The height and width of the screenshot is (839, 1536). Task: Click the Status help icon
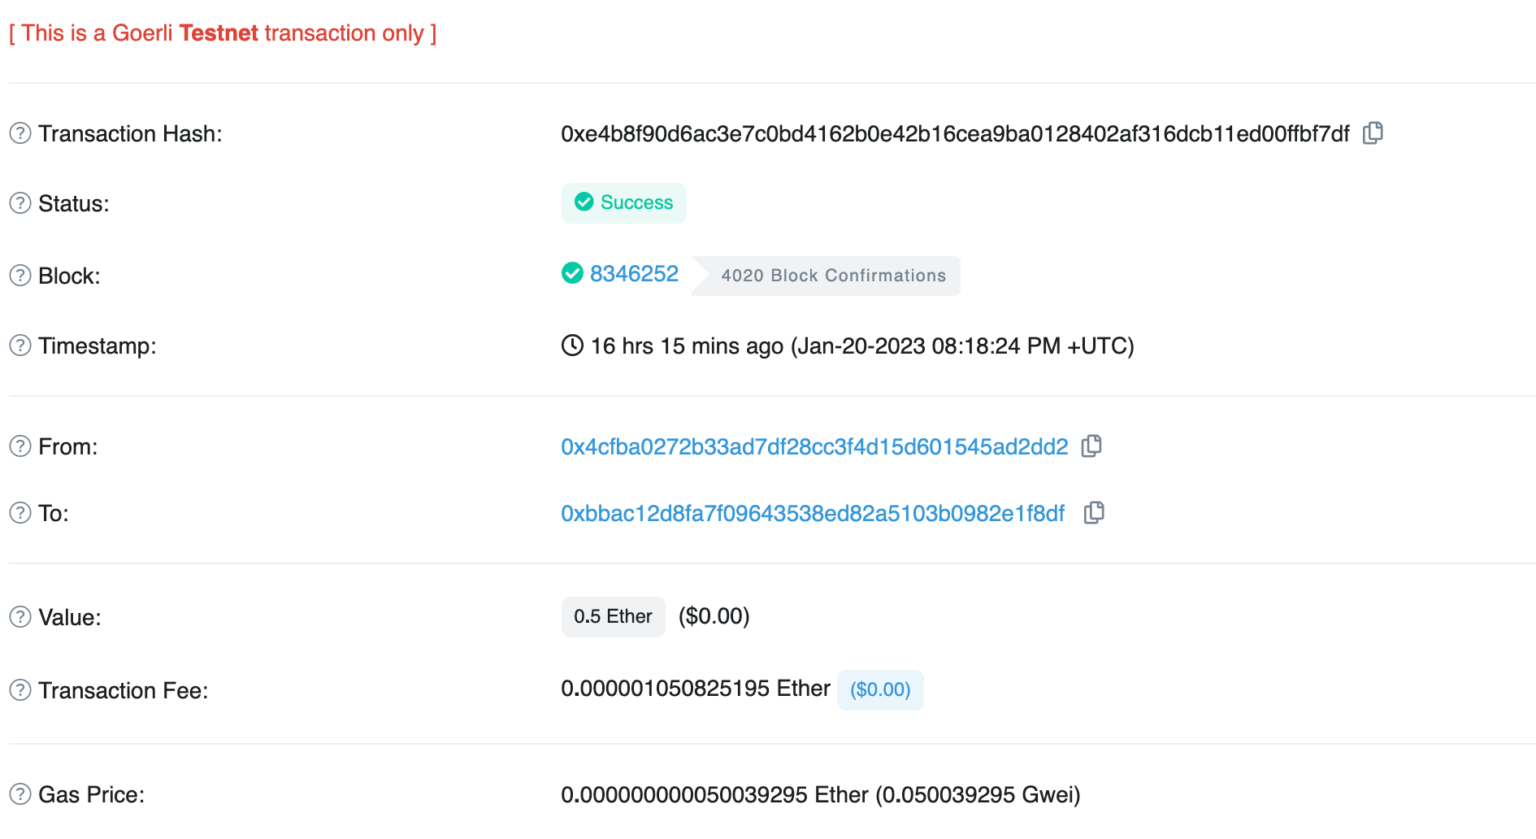[19, 203]
